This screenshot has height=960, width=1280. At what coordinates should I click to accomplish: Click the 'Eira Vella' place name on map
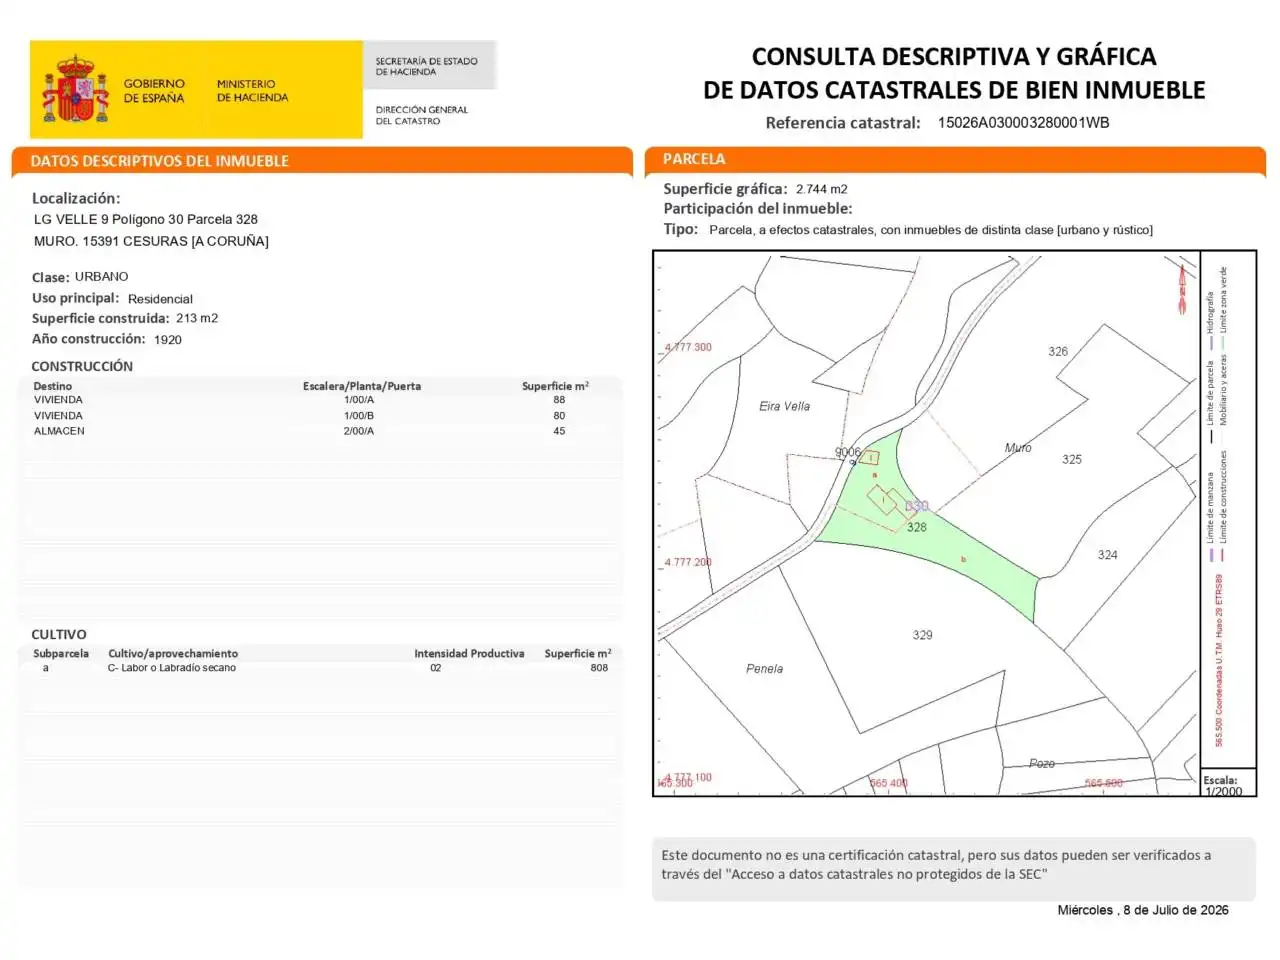[785, 407]
